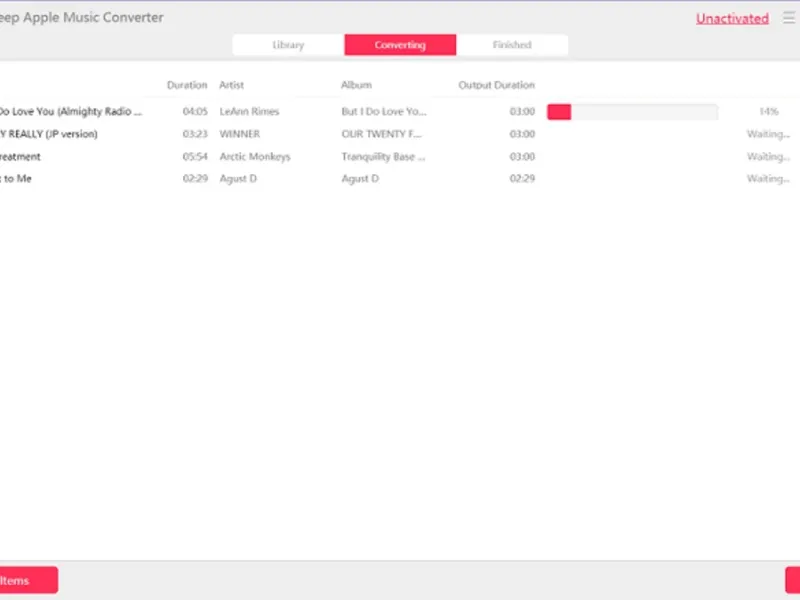Select the song title ending in 'reatment'

point(20,157)
